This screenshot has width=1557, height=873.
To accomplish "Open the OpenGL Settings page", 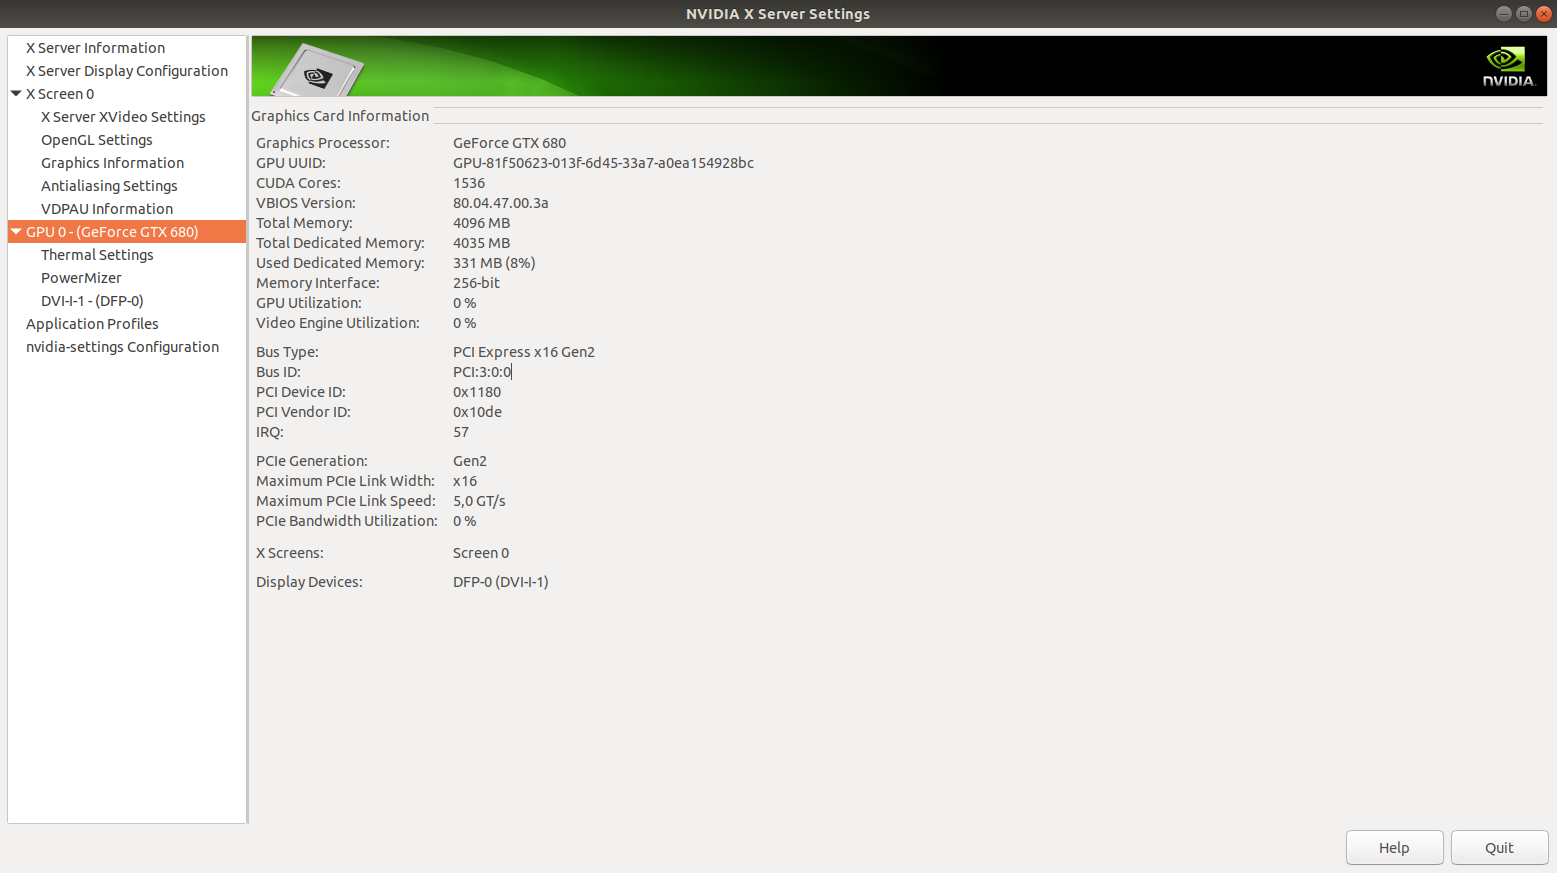I will pos(96,139).
